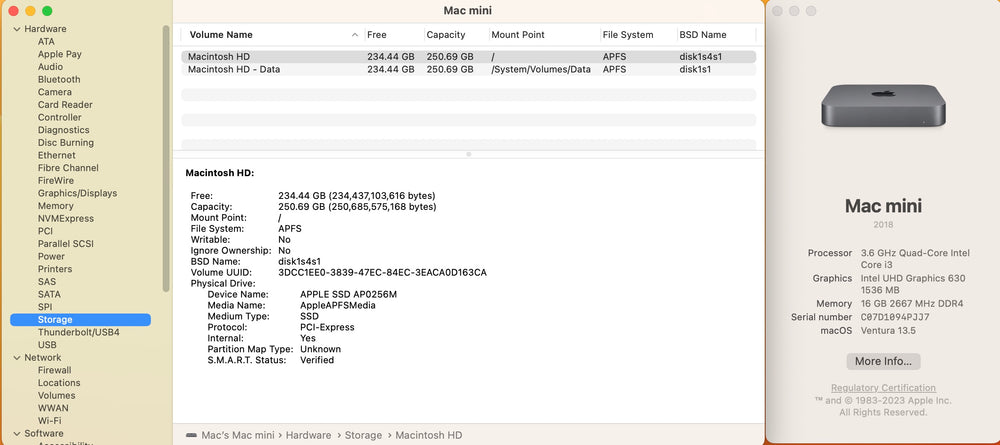1000x445 pixels.
Task: Select Thunderbolt/USB4 in the sidebar
Action: point(78,332)
